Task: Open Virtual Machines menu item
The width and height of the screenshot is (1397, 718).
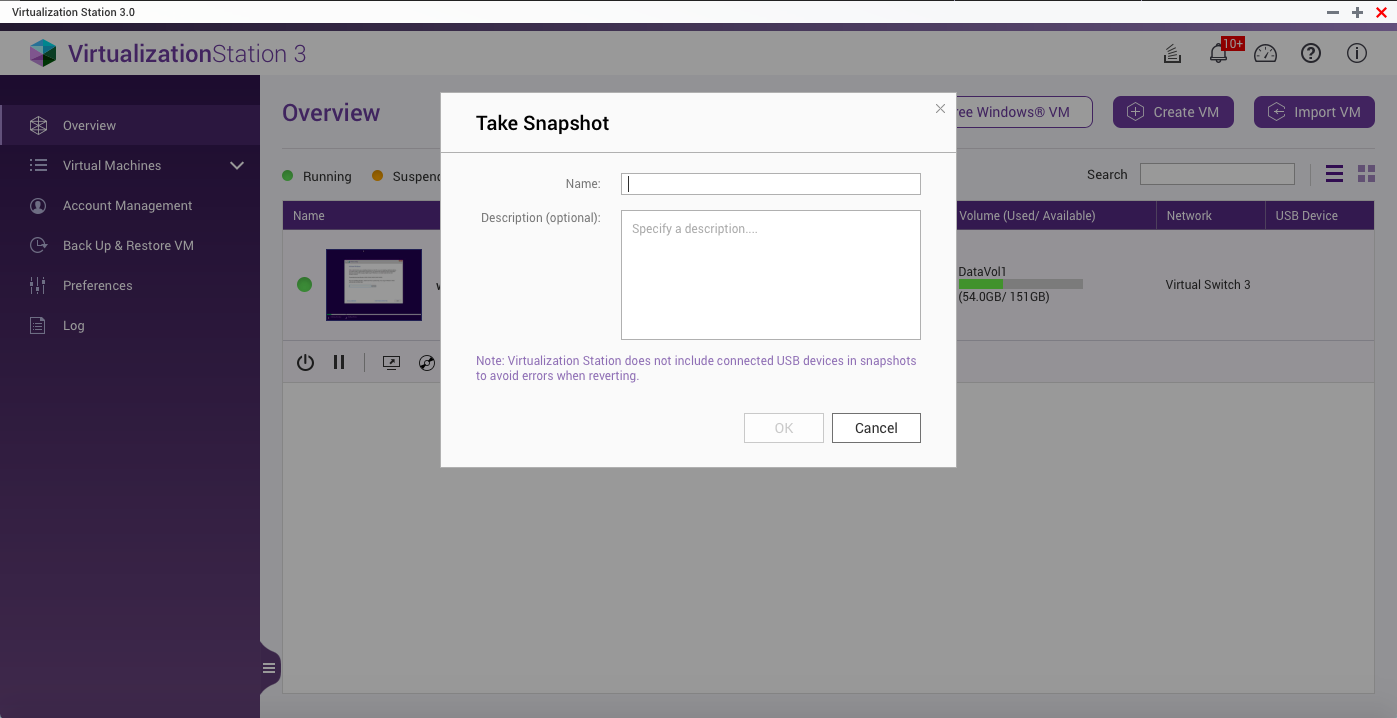Action: 130,165
